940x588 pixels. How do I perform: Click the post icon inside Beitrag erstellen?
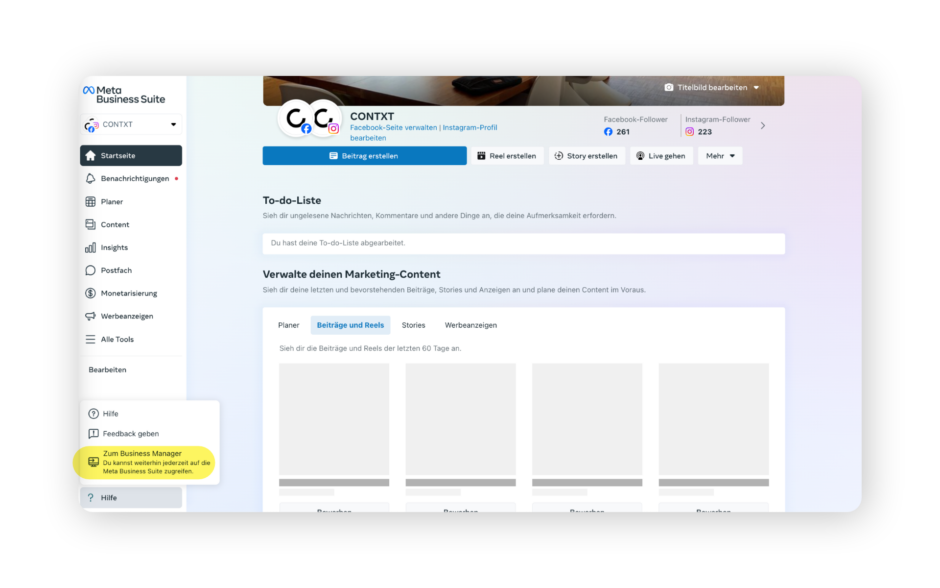click(333, 156)
